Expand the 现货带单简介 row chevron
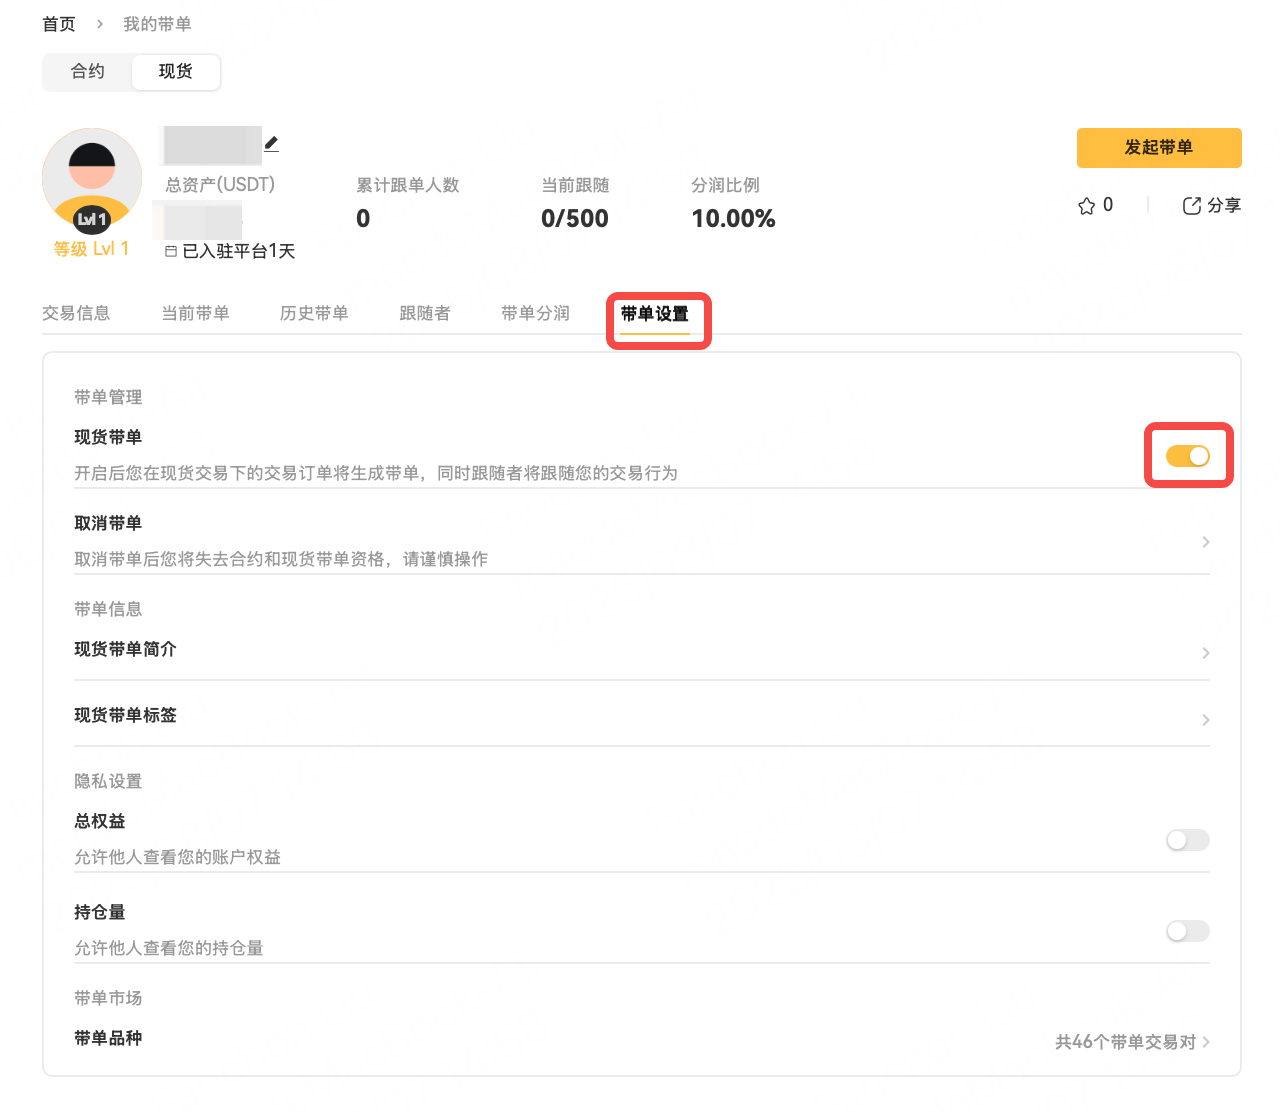The image size is (1280, 1112). 1206,653
